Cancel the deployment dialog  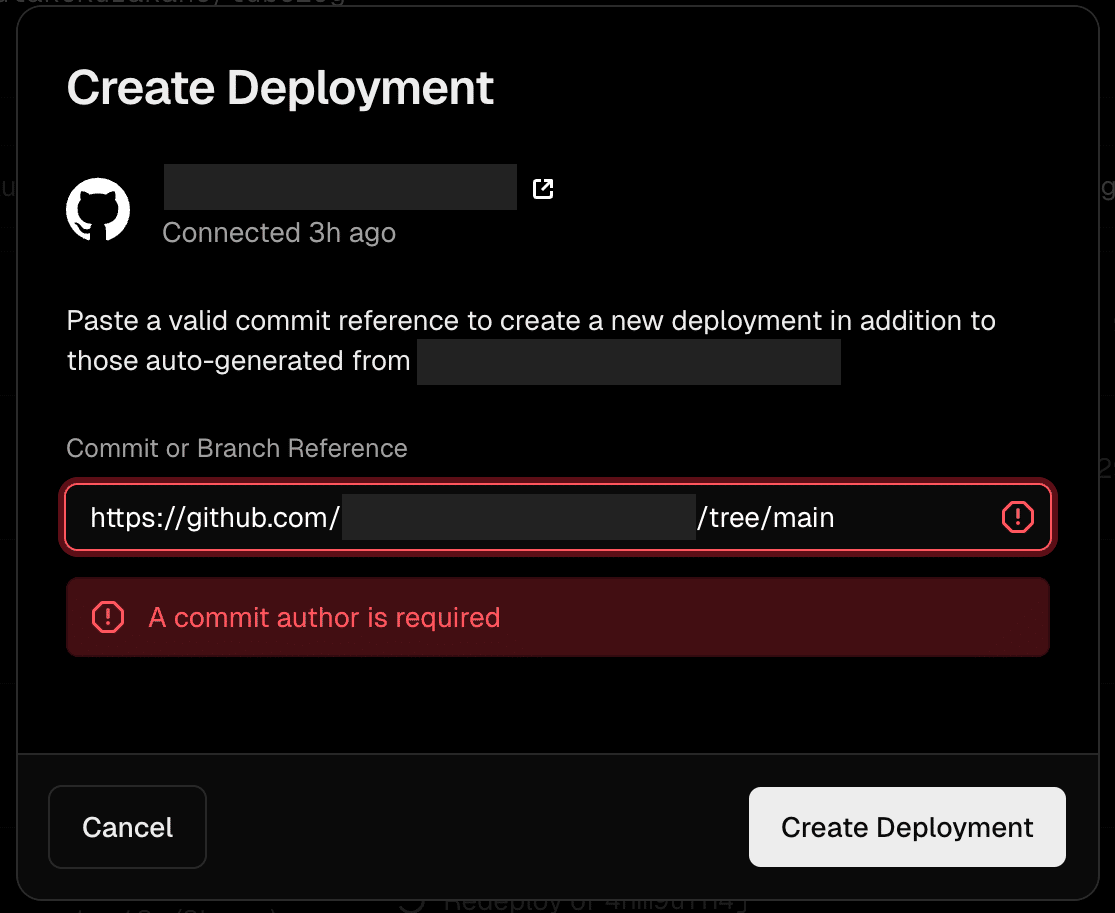point(127,827)
